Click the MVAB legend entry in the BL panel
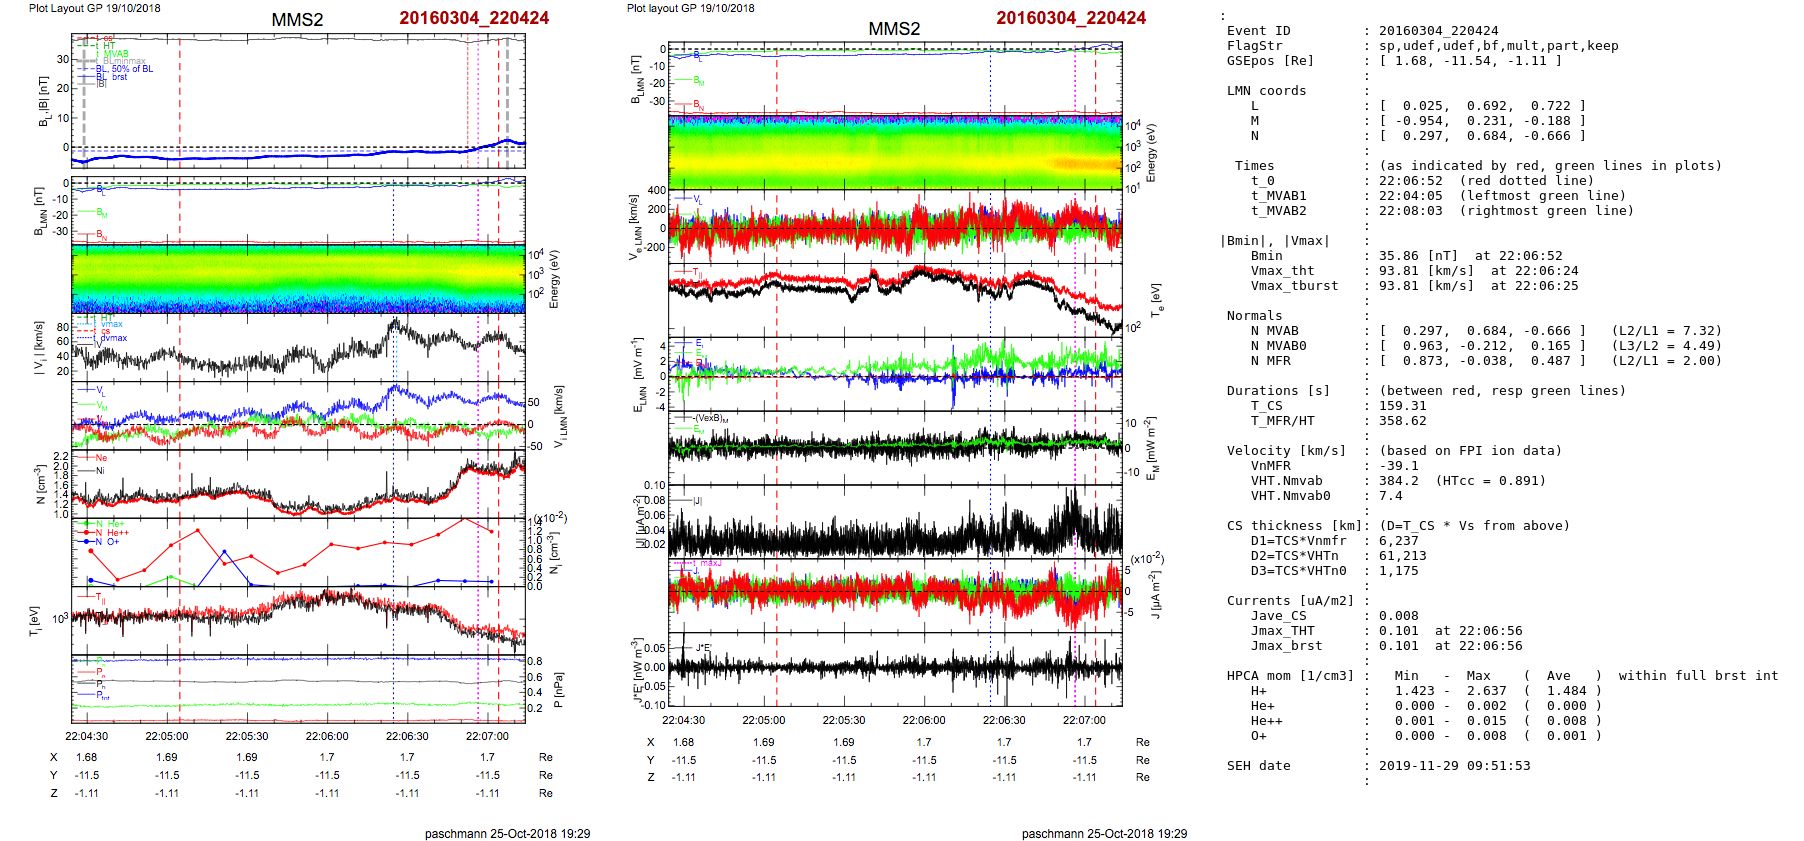 [115, 54]
